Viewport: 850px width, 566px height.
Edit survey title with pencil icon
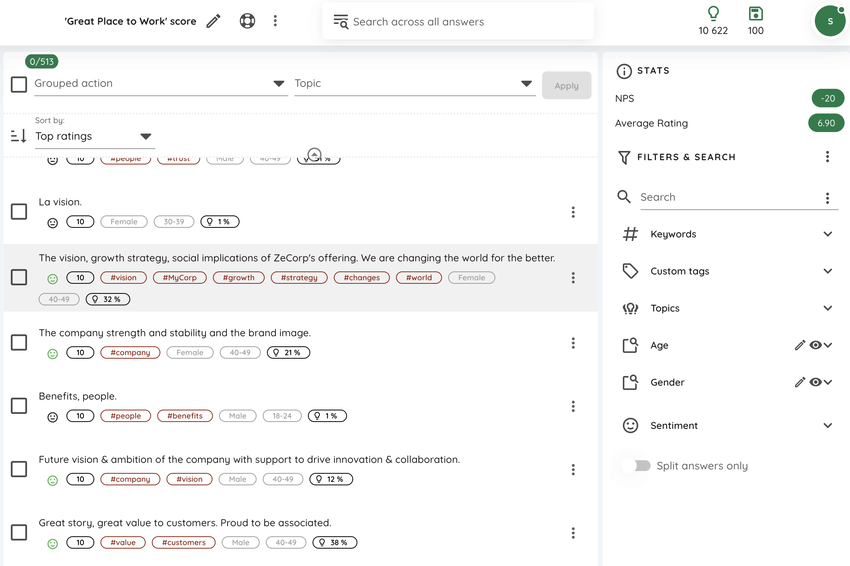click(x=214, y=21)
